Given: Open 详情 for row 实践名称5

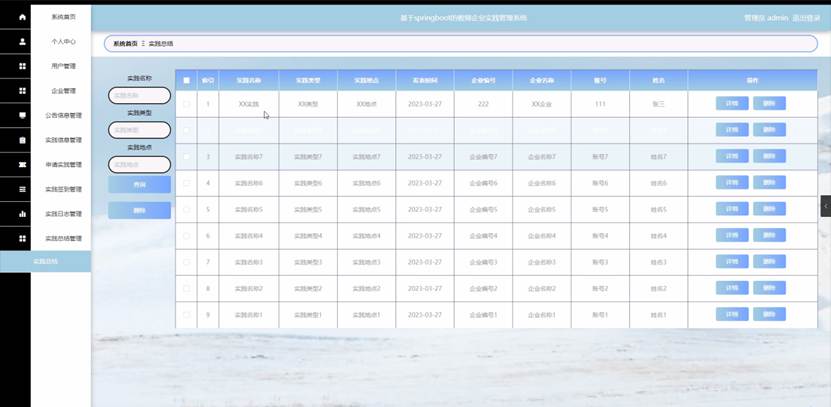Looking at the screenshot, I should tap(732, 209).
